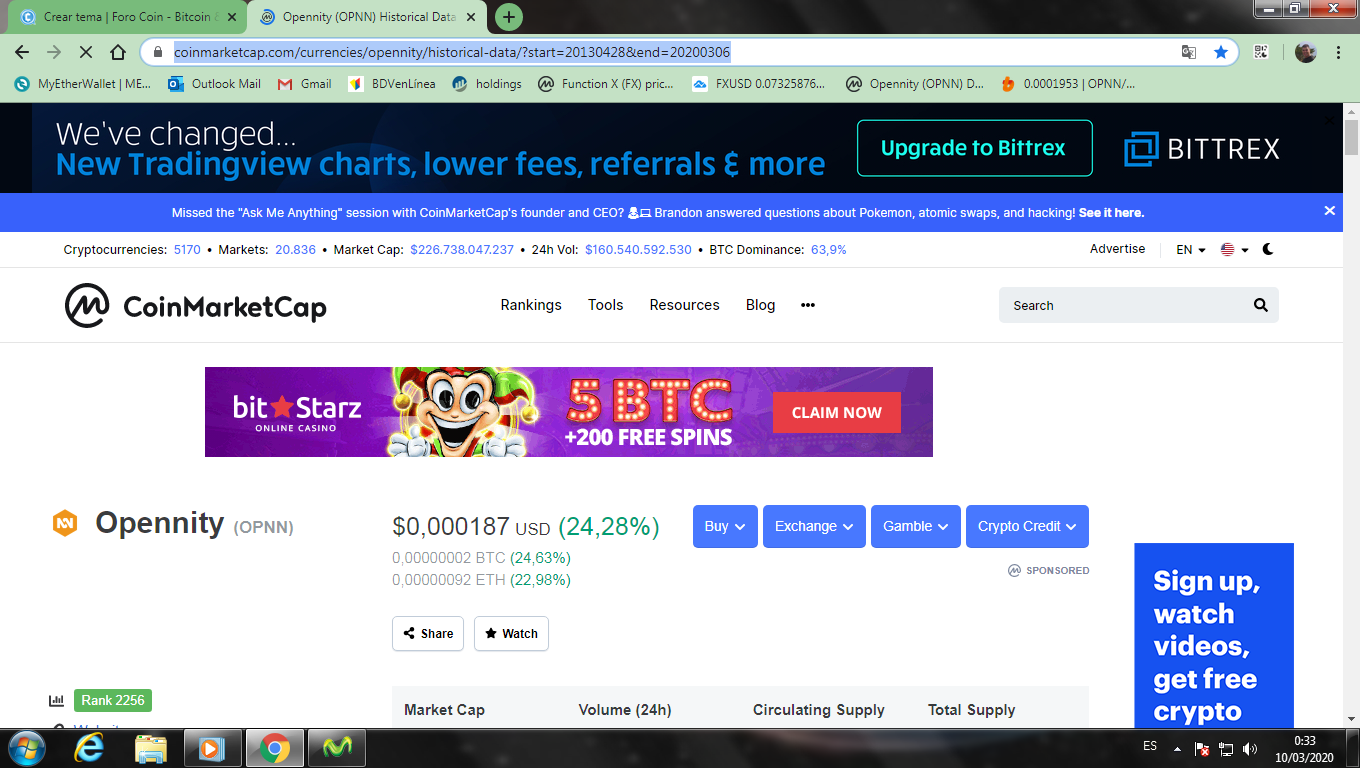The height and width of the screenshot is (768, 1360).
Task: Click the See it here link
Action: [x=1111, y=212]
